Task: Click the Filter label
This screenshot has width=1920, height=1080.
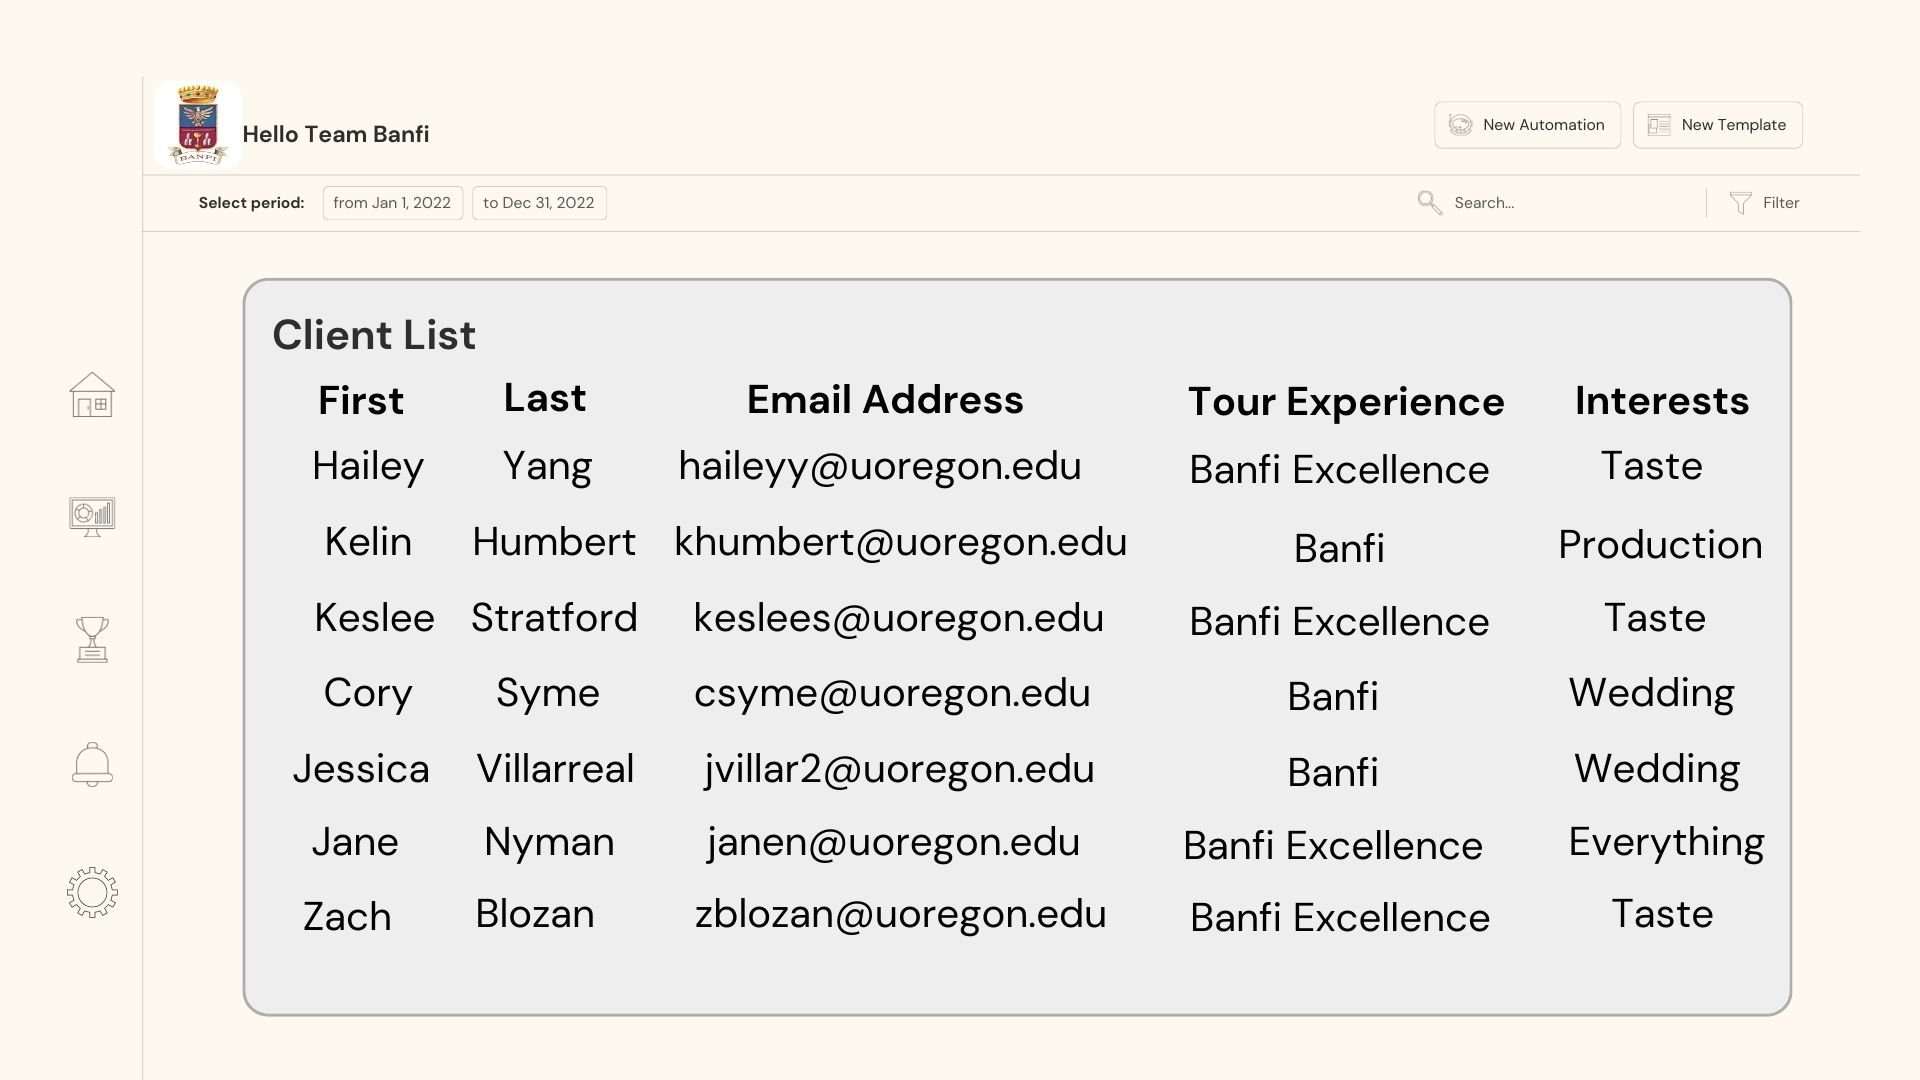Action: (1781, 203)
